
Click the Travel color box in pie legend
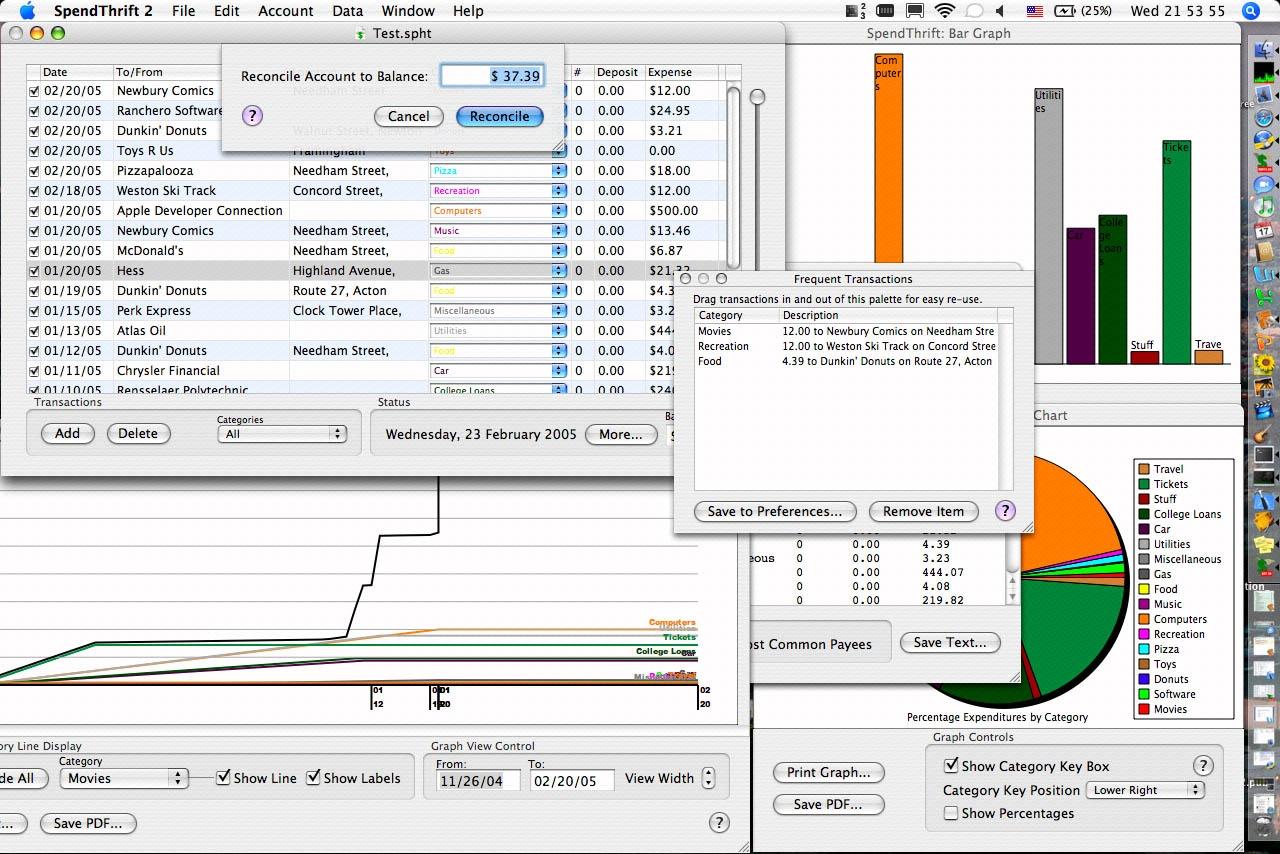(1143, 469)
